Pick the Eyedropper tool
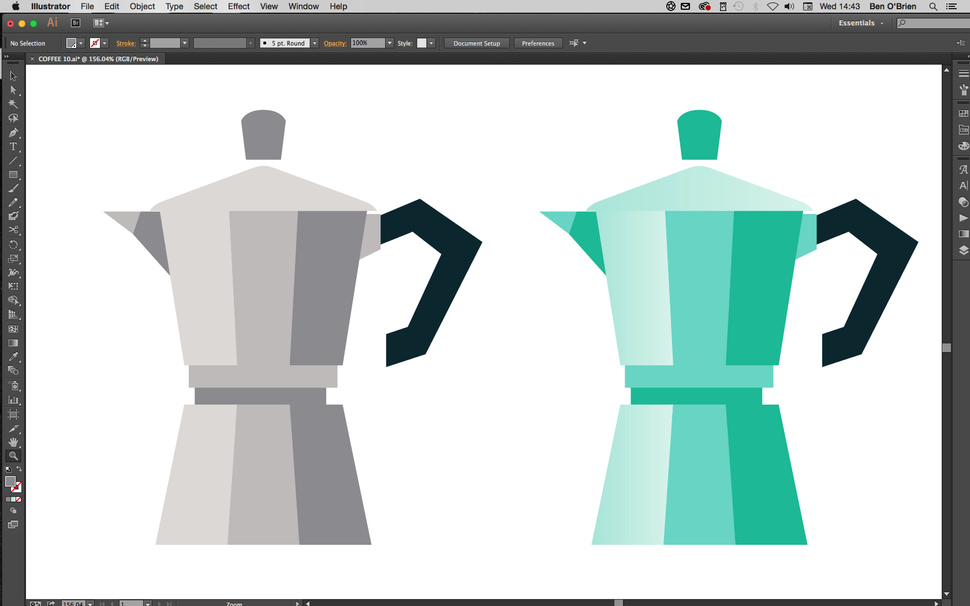The width and height of the screenshot is (970, 606). [x=13, y=356]
